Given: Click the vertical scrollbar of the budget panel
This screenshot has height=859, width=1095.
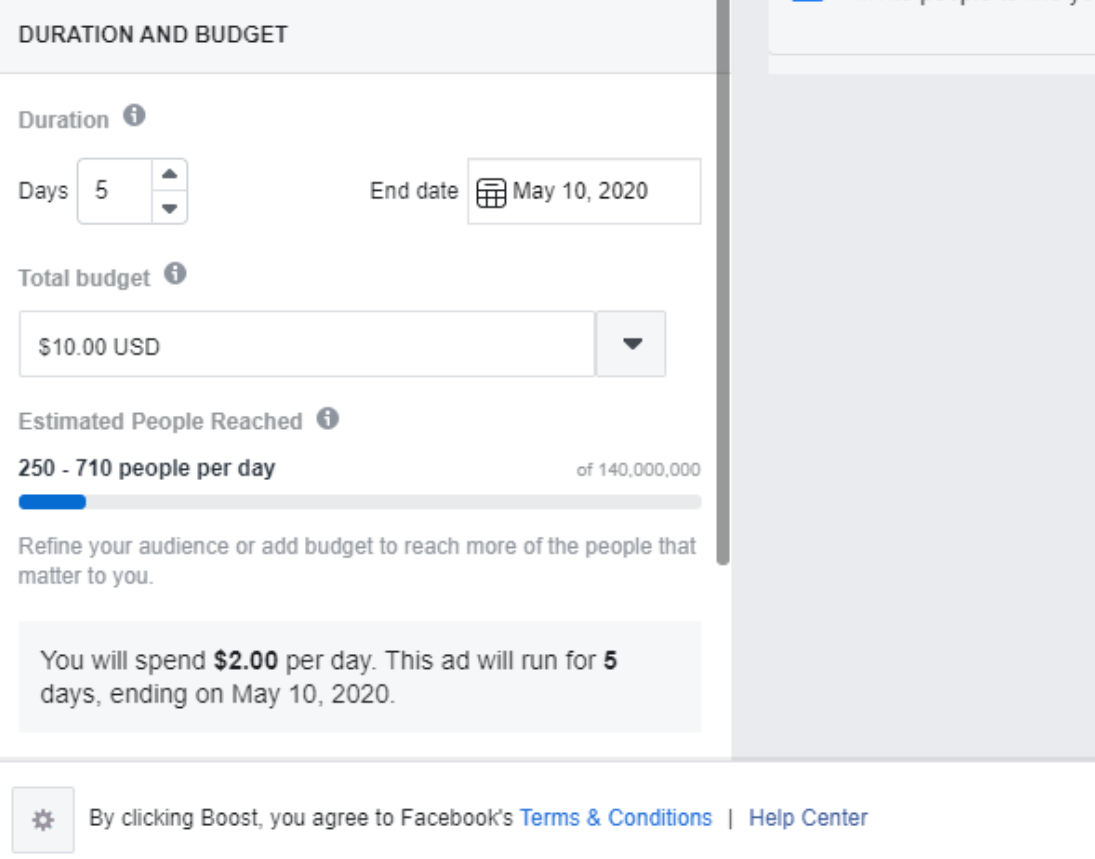Looking at the screenshot, I should (x=723, y=300).
